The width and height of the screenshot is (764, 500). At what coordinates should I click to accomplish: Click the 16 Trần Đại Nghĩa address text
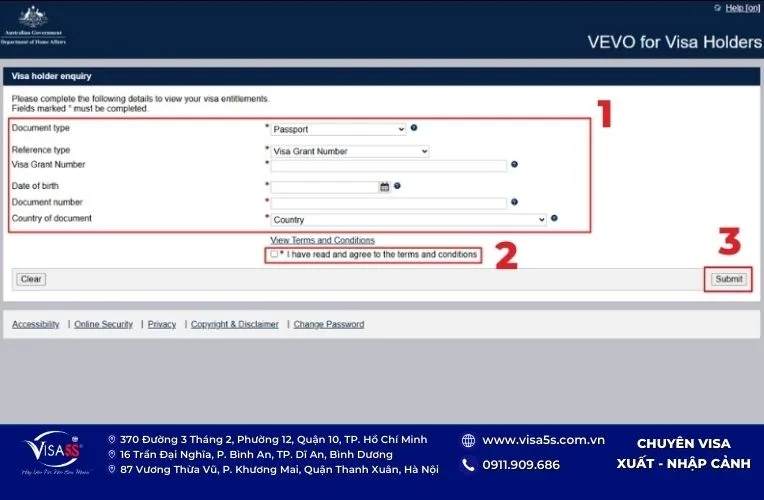[x=256, y=455]
